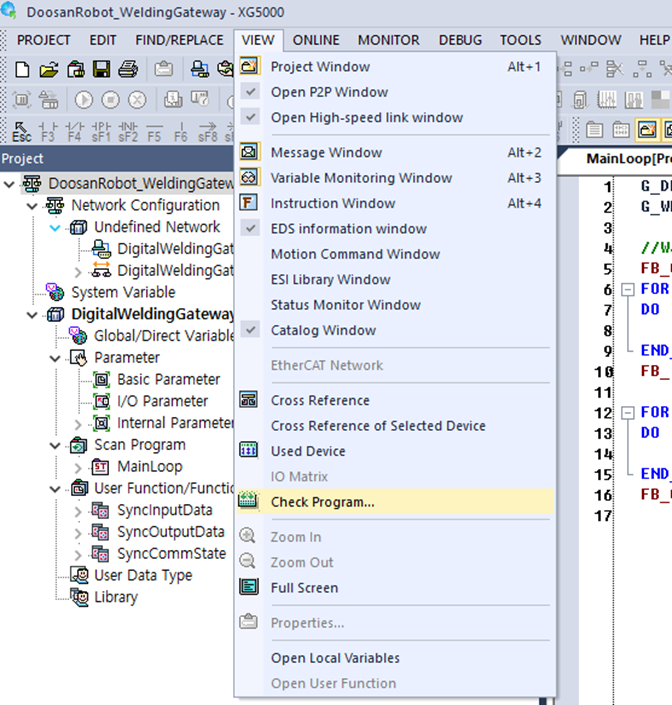Click the Print icon in toolbar
The image size is (672, 705).
128,69
